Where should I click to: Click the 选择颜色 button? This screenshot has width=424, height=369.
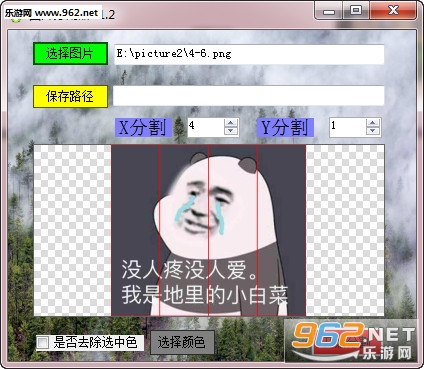[x=182, y=342]
